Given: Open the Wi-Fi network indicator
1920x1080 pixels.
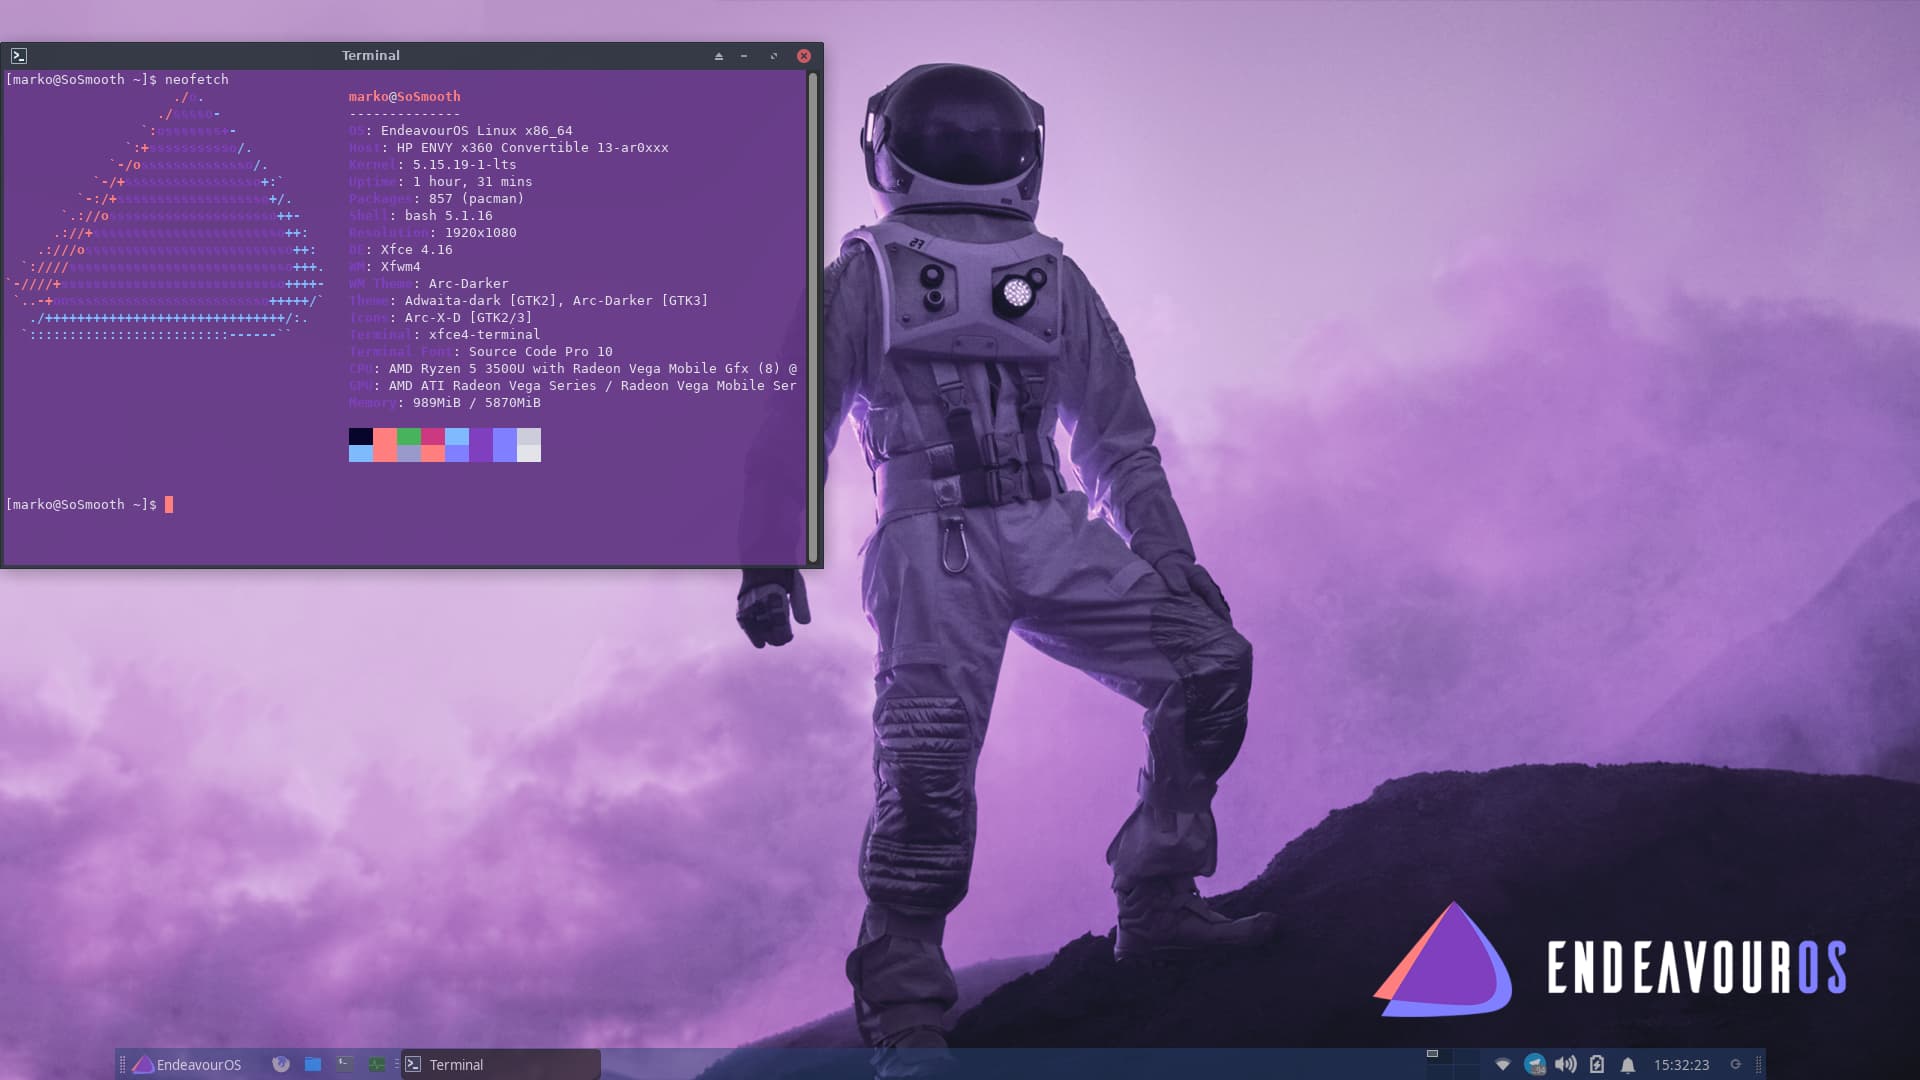Looking at the screenshot, I should tap(1502, 1065).
